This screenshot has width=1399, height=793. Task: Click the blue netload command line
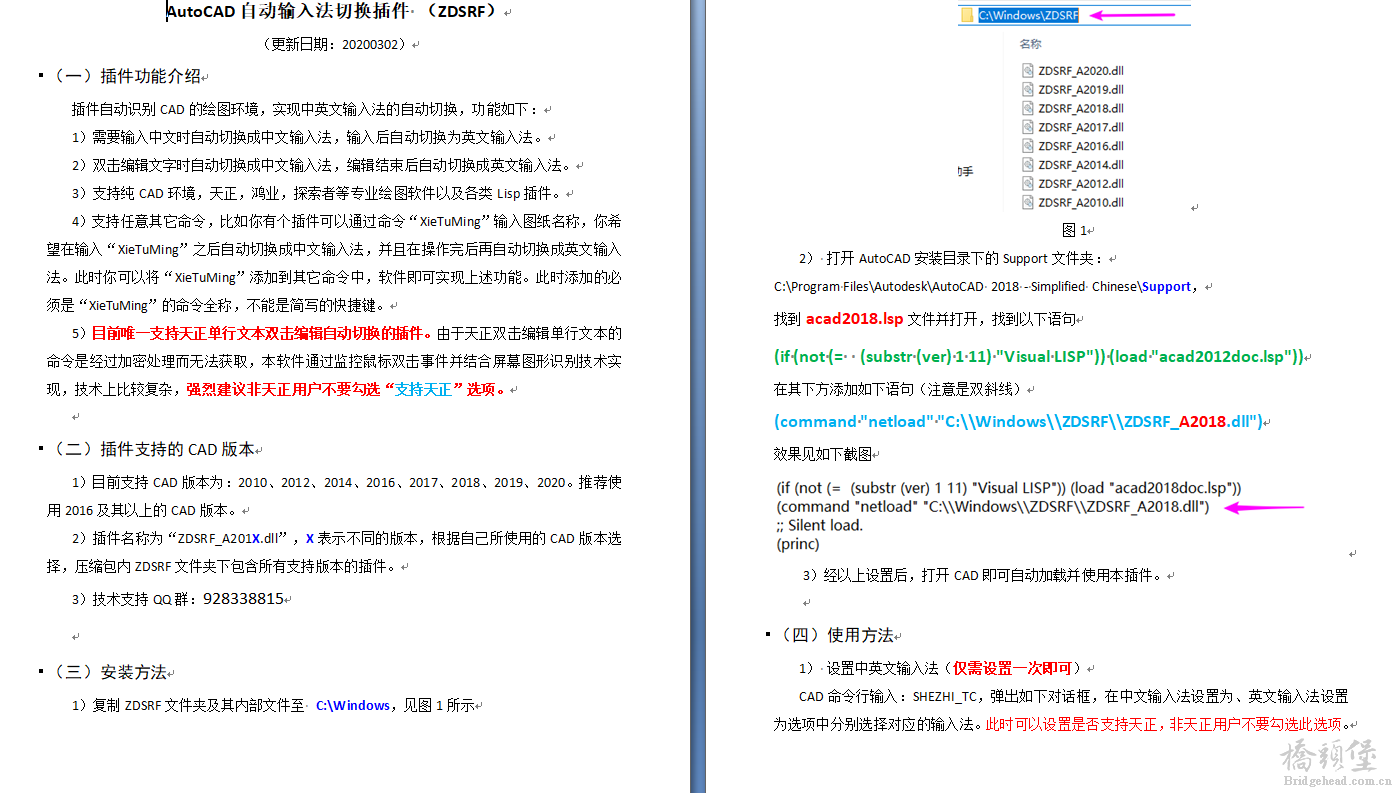point(1018,421)
